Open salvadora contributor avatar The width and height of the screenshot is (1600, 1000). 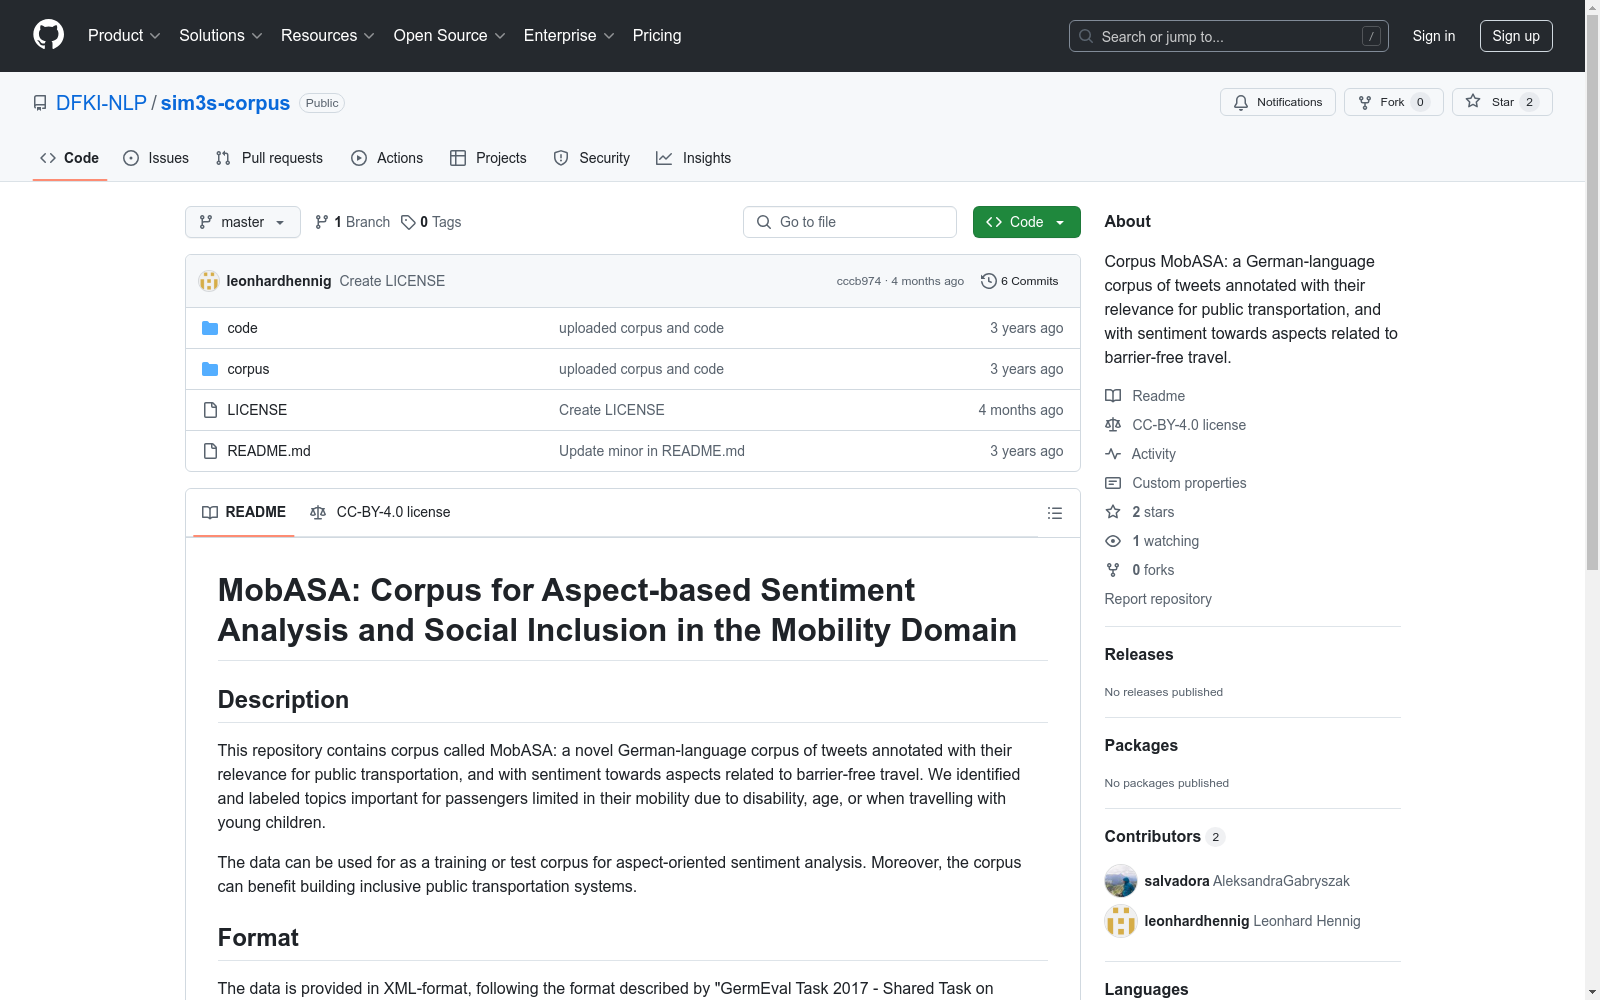1121,881
